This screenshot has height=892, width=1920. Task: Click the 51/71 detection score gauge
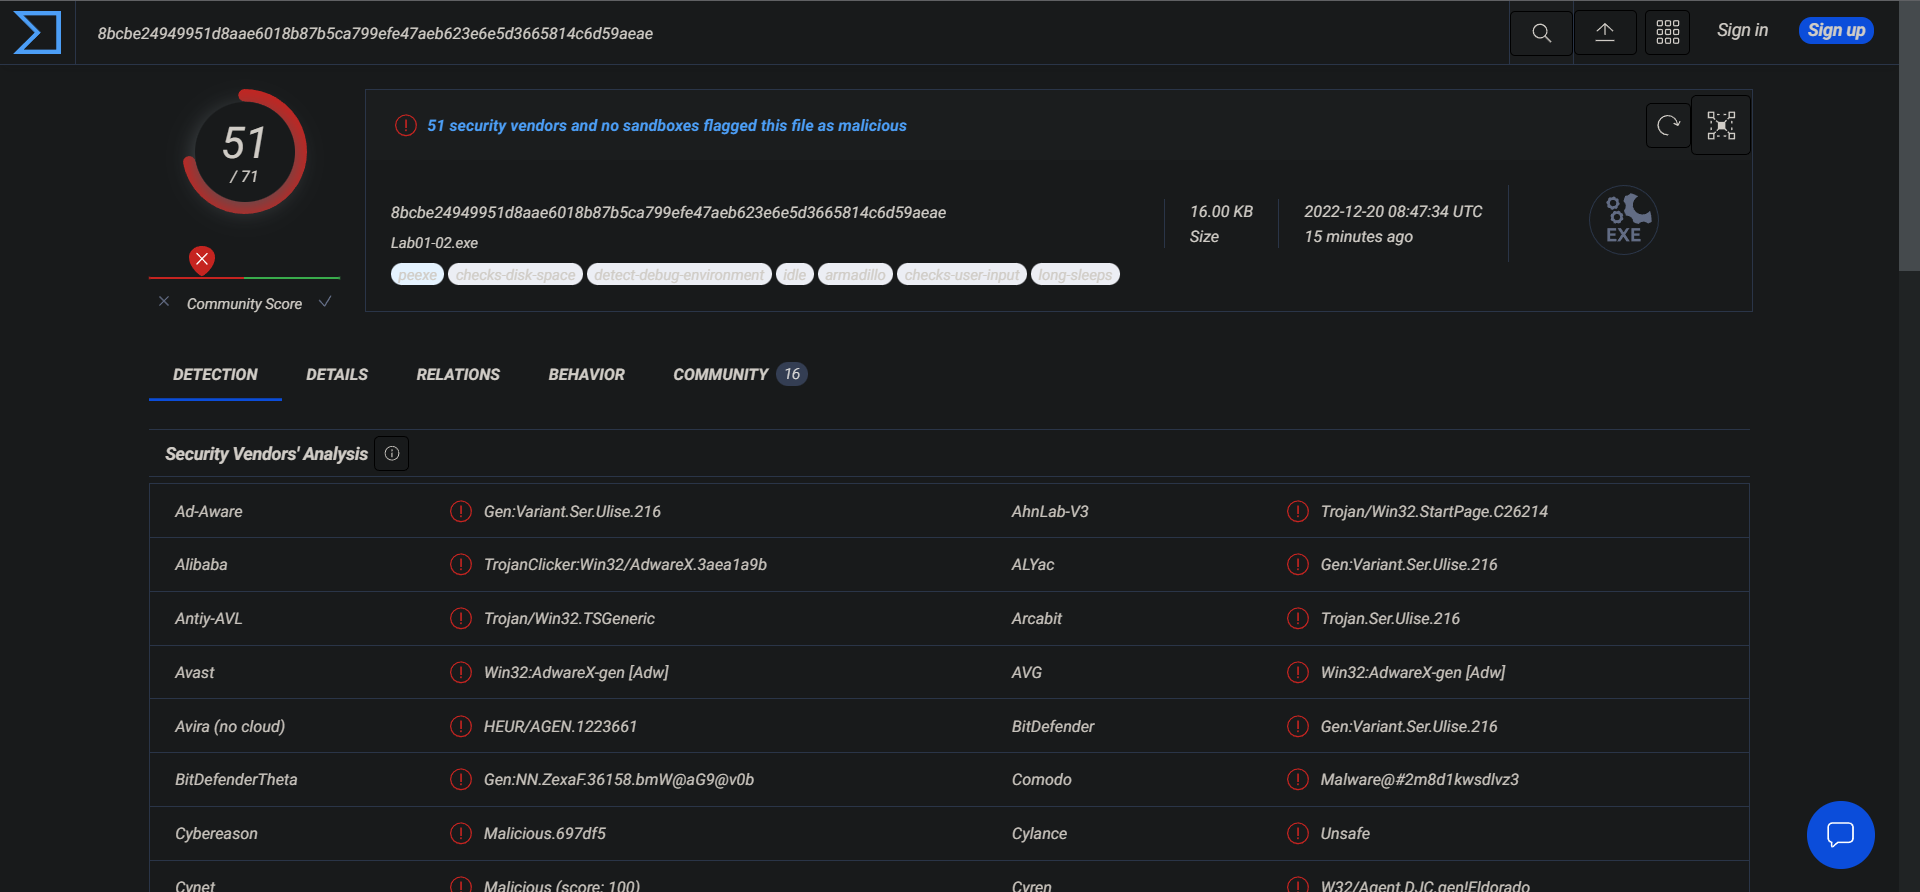pos(244,152)
